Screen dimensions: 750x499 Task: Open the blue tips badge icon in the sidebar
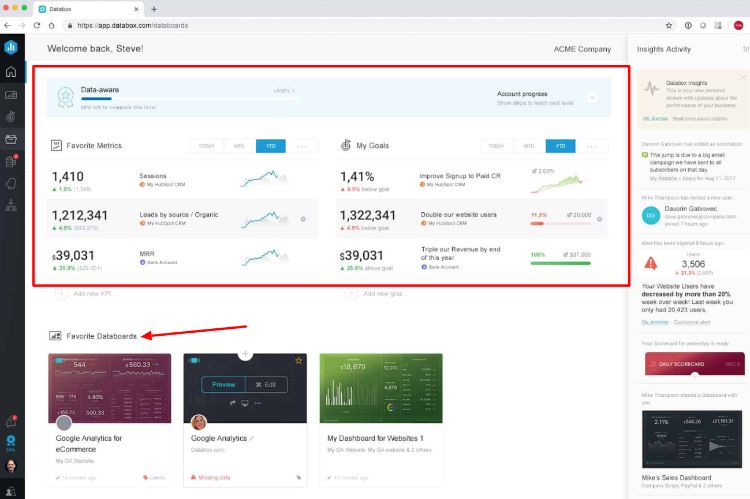point(11,443)
